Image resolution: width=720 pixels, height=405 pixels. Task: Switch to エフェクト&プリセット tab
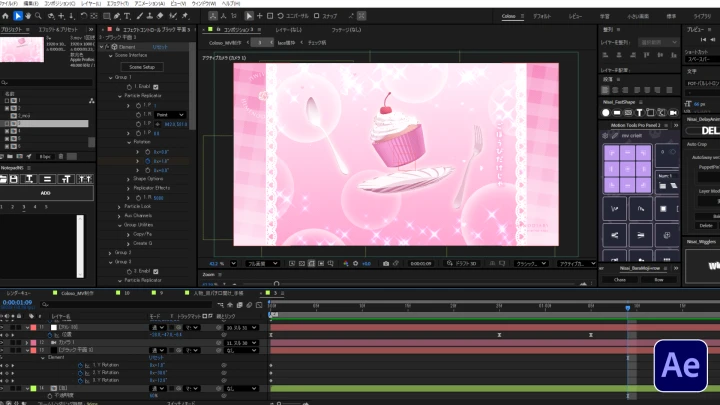[x=58, y=29]
